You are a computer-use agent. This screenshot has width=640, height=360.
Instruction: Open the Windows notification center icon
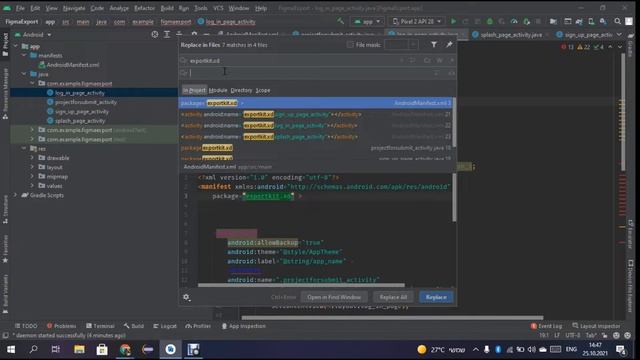621,349
